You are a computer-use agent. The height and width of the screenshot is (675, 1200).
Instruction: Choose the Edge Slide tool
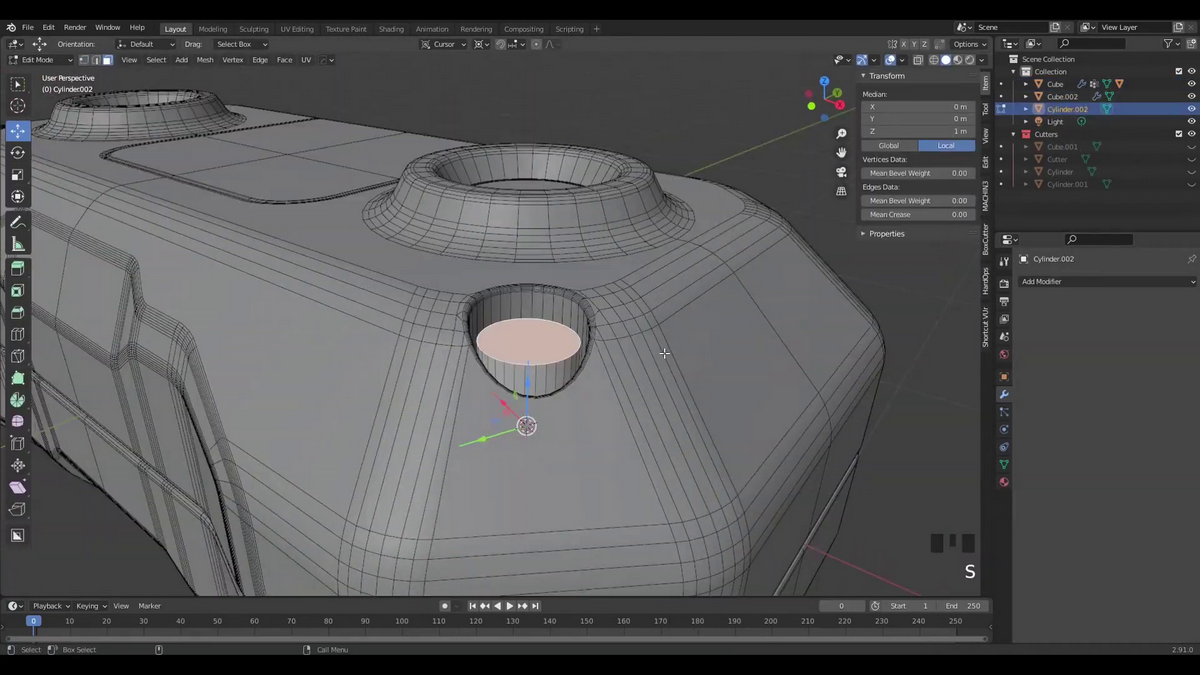pyautogui.click(x=17, y=444)
